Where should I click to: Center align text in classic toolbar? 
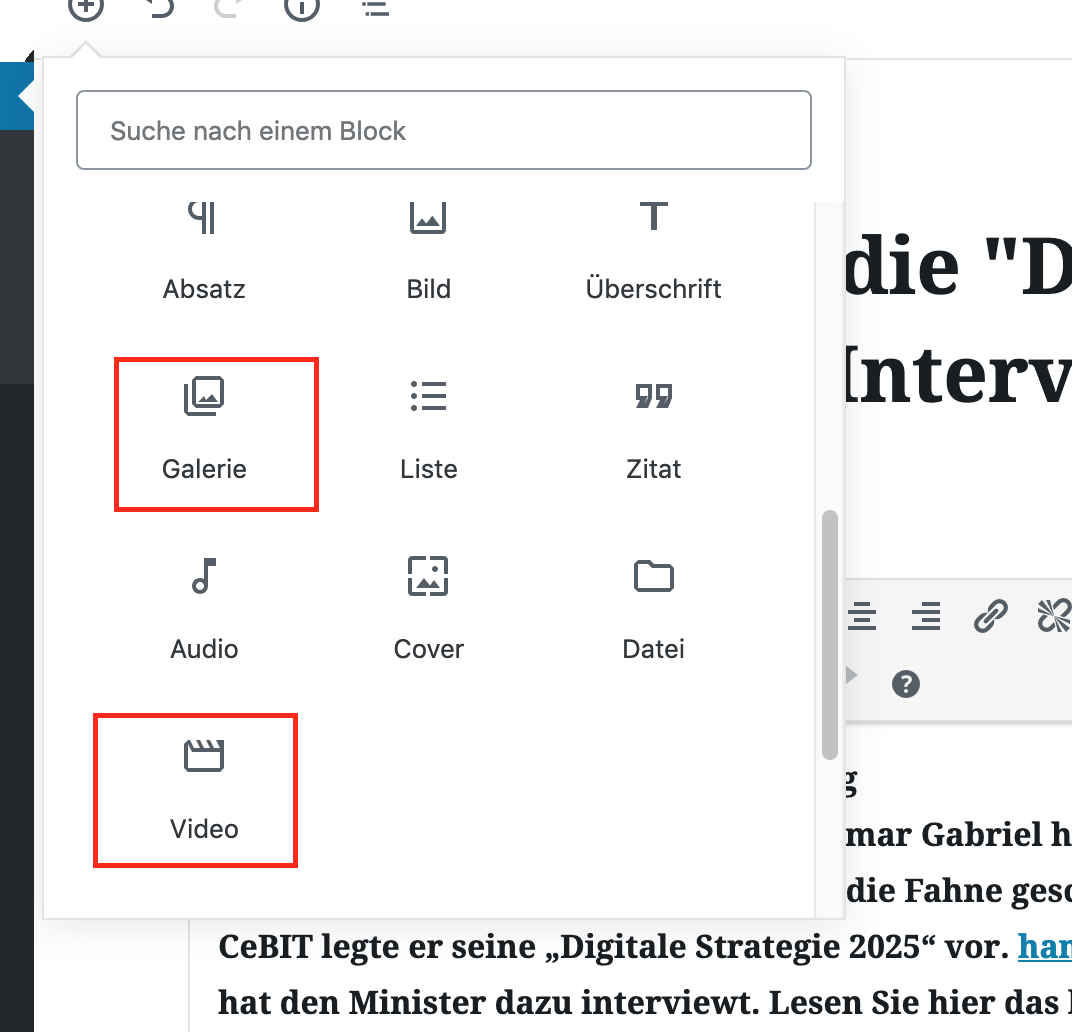pyautogui.click(x=862, y=617)
